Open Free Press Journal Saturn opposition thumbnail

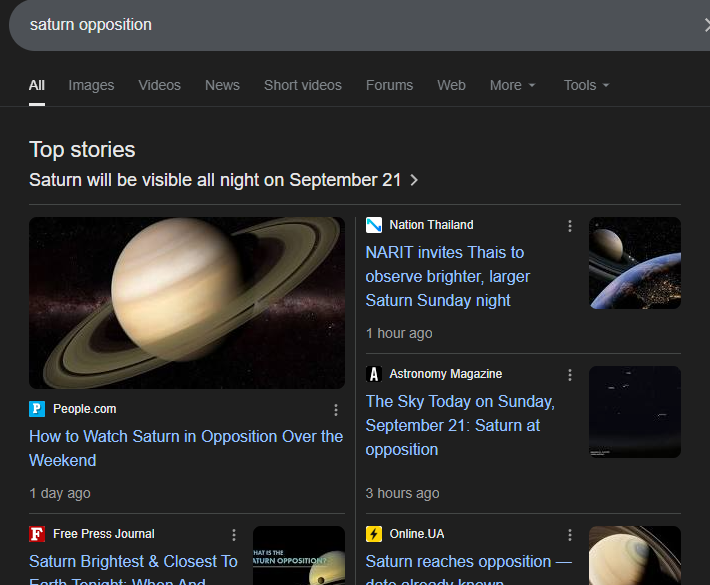point(299,556)
